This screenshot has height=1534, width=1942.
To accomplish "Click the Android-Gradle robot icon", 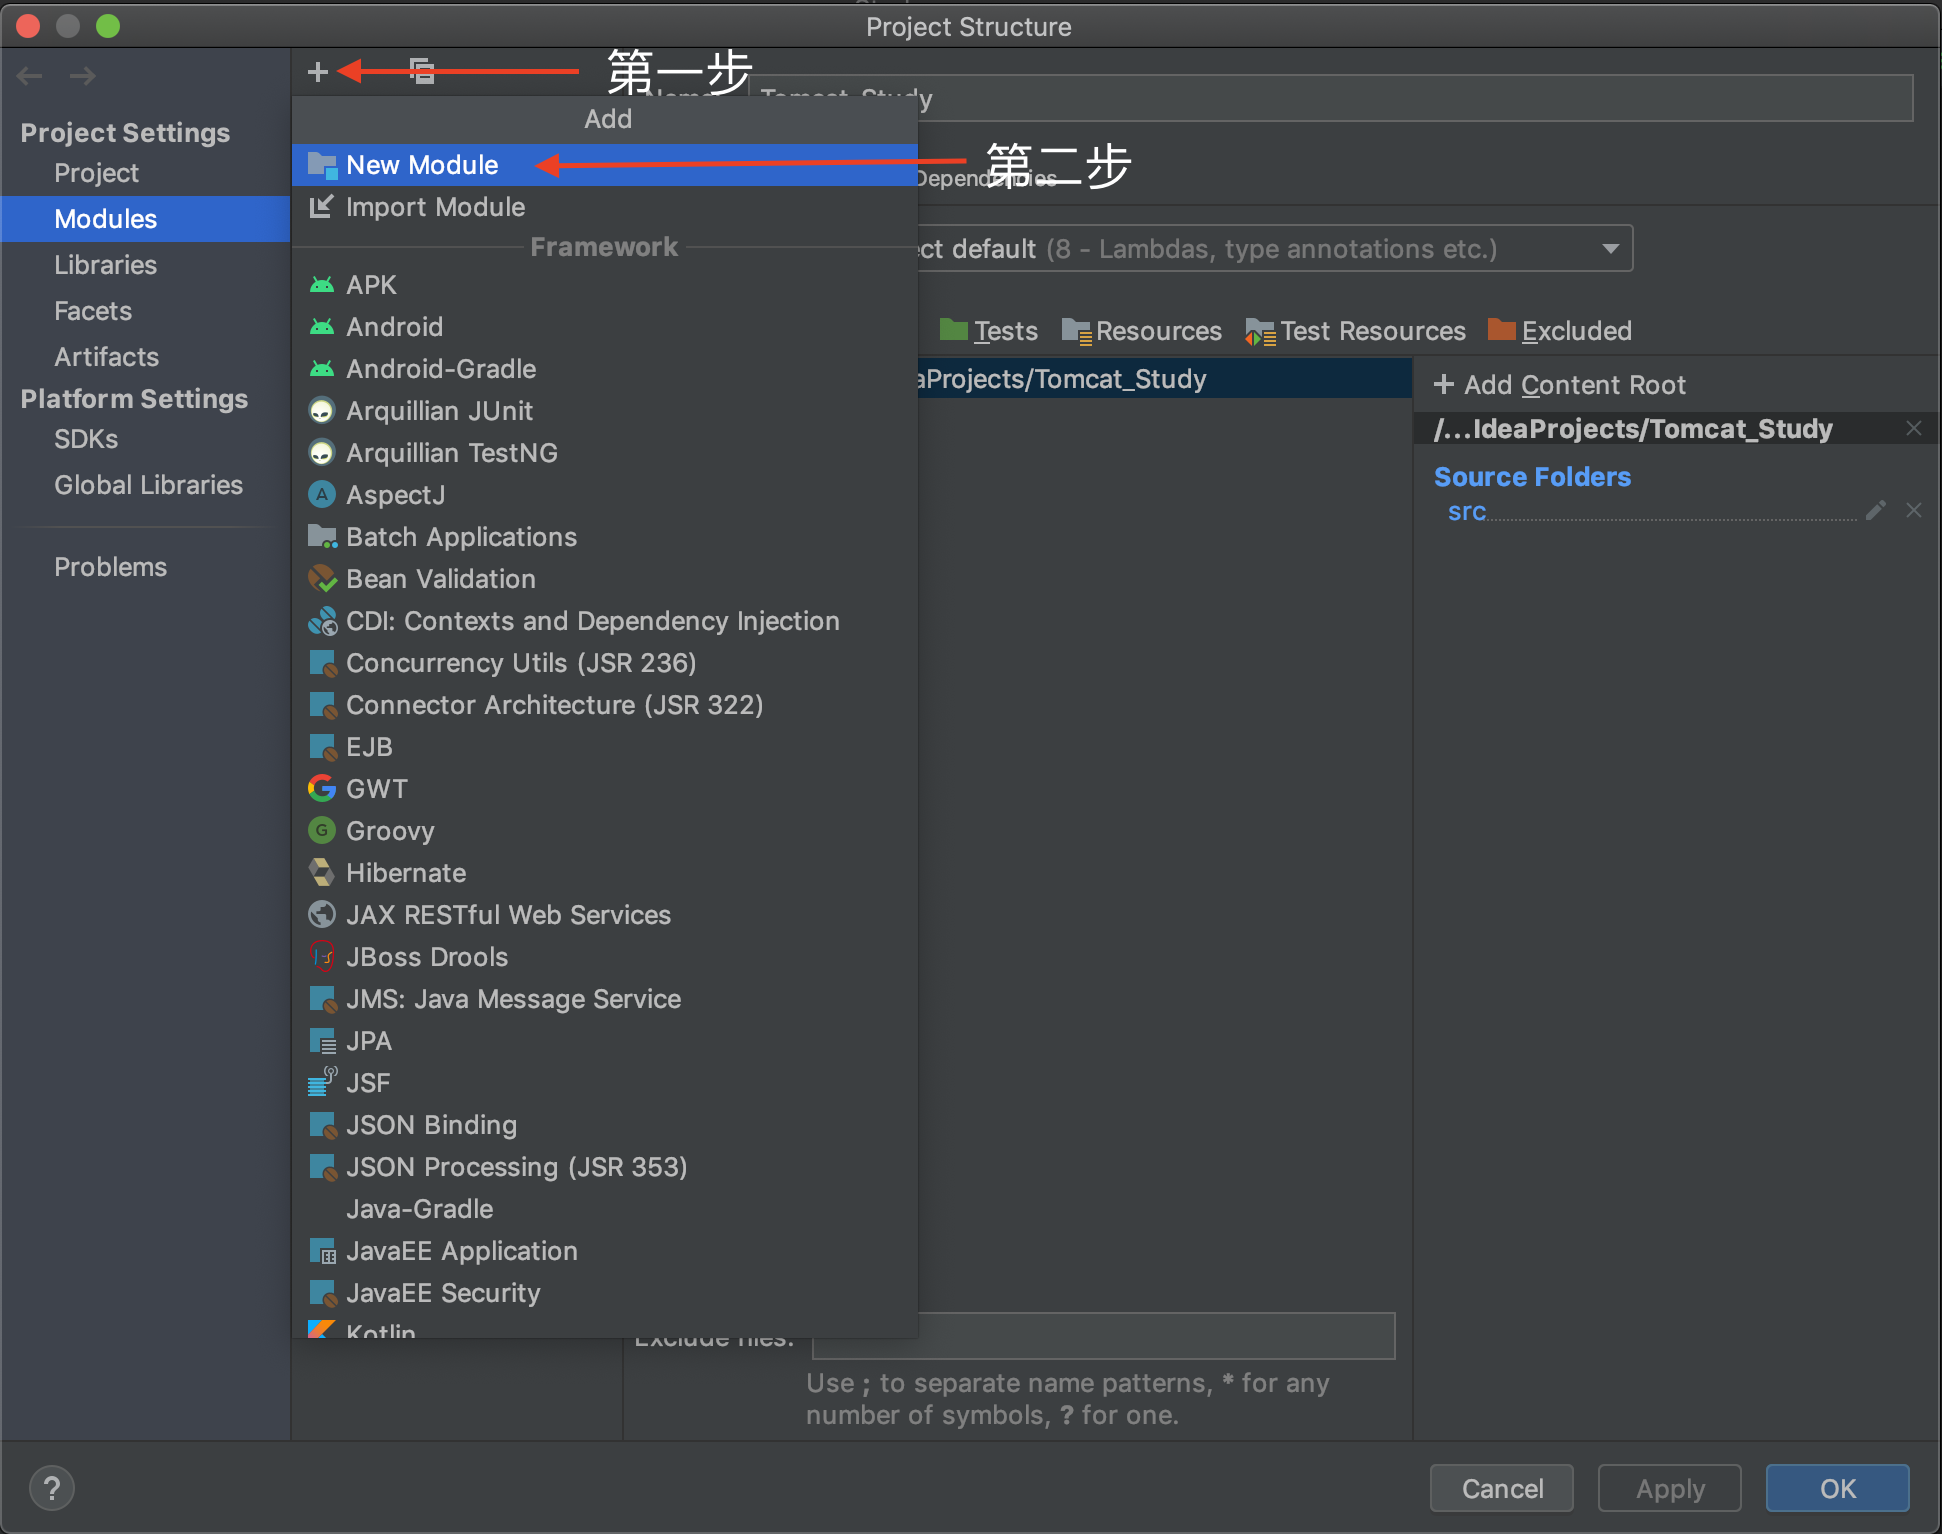I will [x=322, y=369].
